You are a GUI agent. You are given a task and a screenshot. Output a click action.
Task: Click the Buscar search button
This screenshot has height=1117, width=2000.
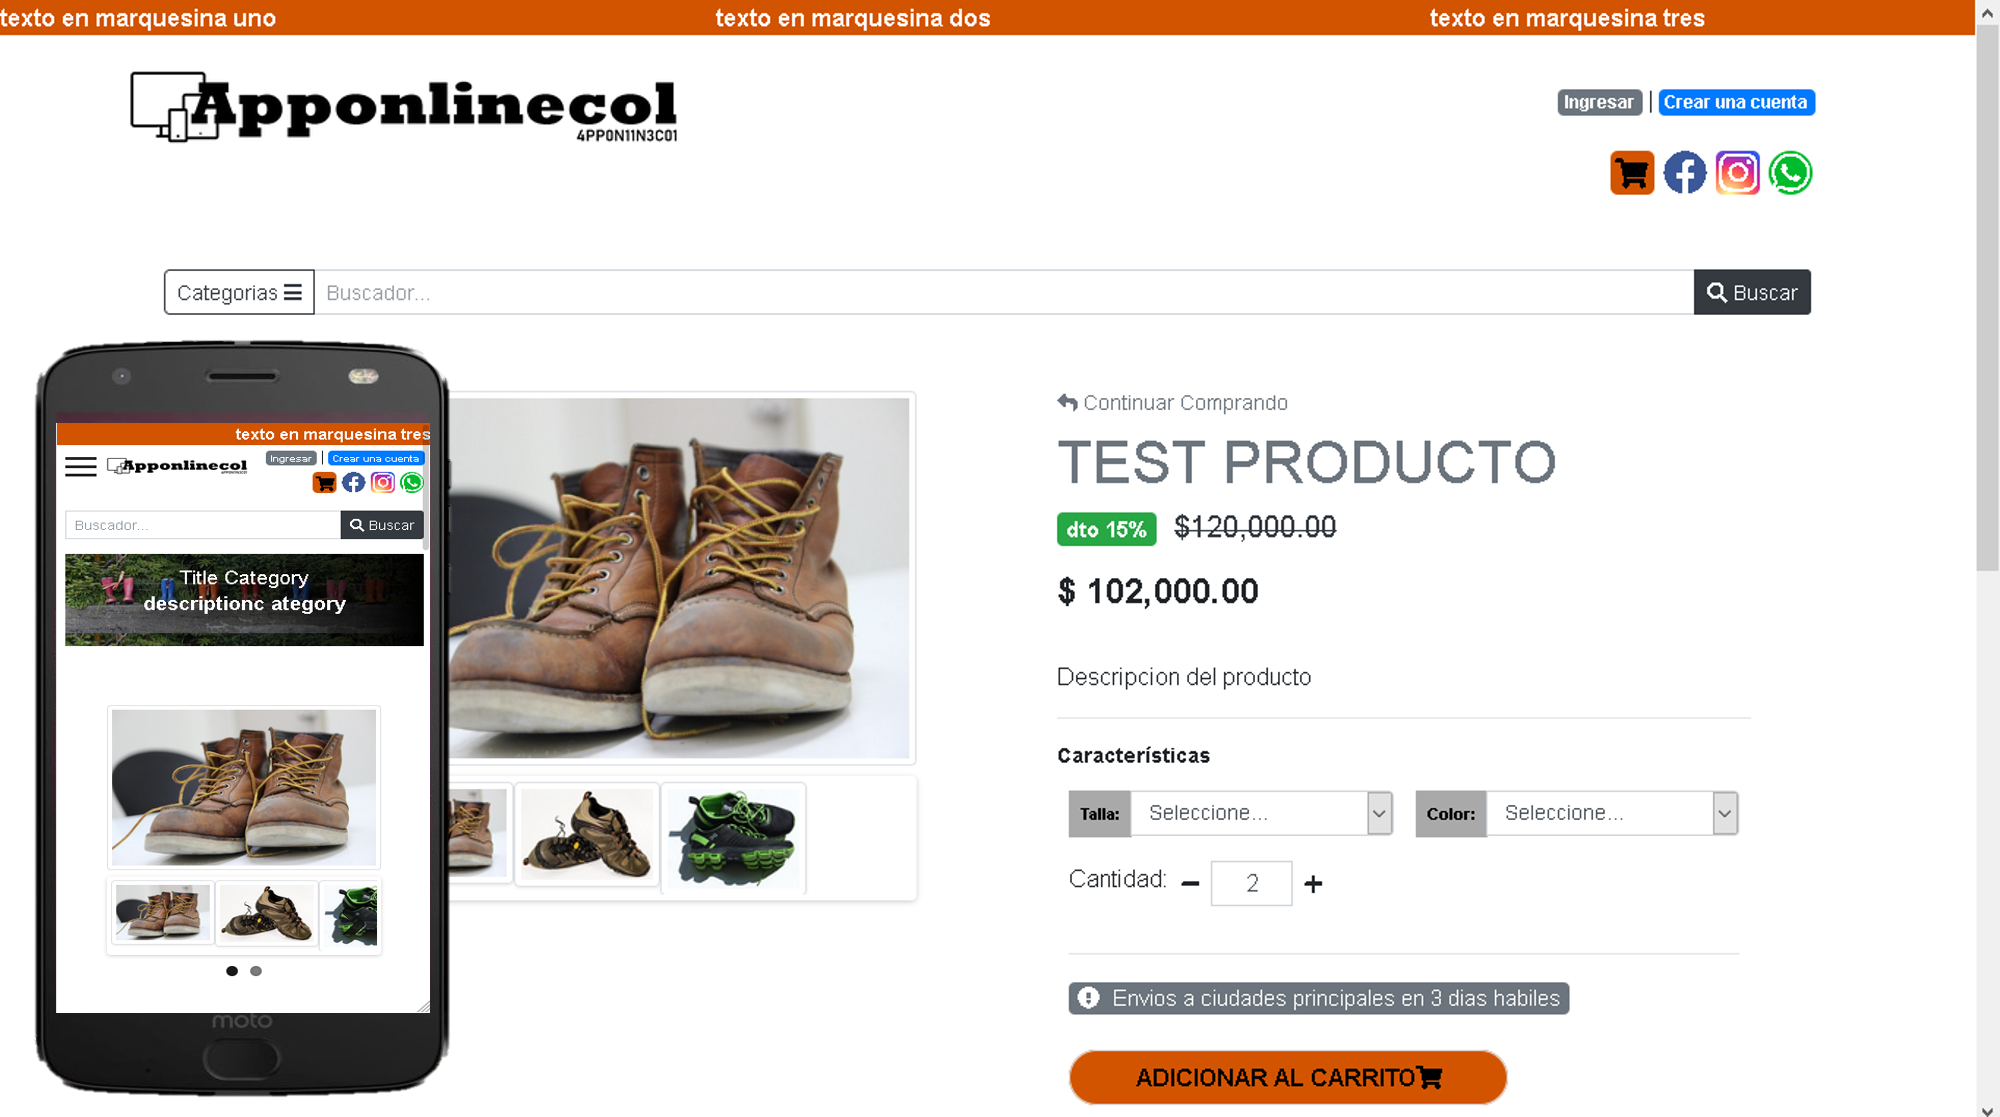click(1752, 292)
